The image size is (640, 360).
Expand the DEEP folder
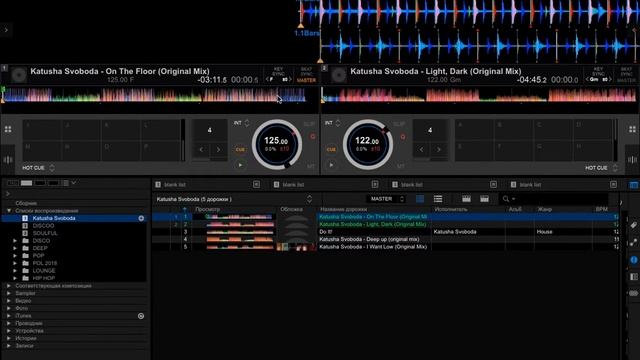pos(15,248)
